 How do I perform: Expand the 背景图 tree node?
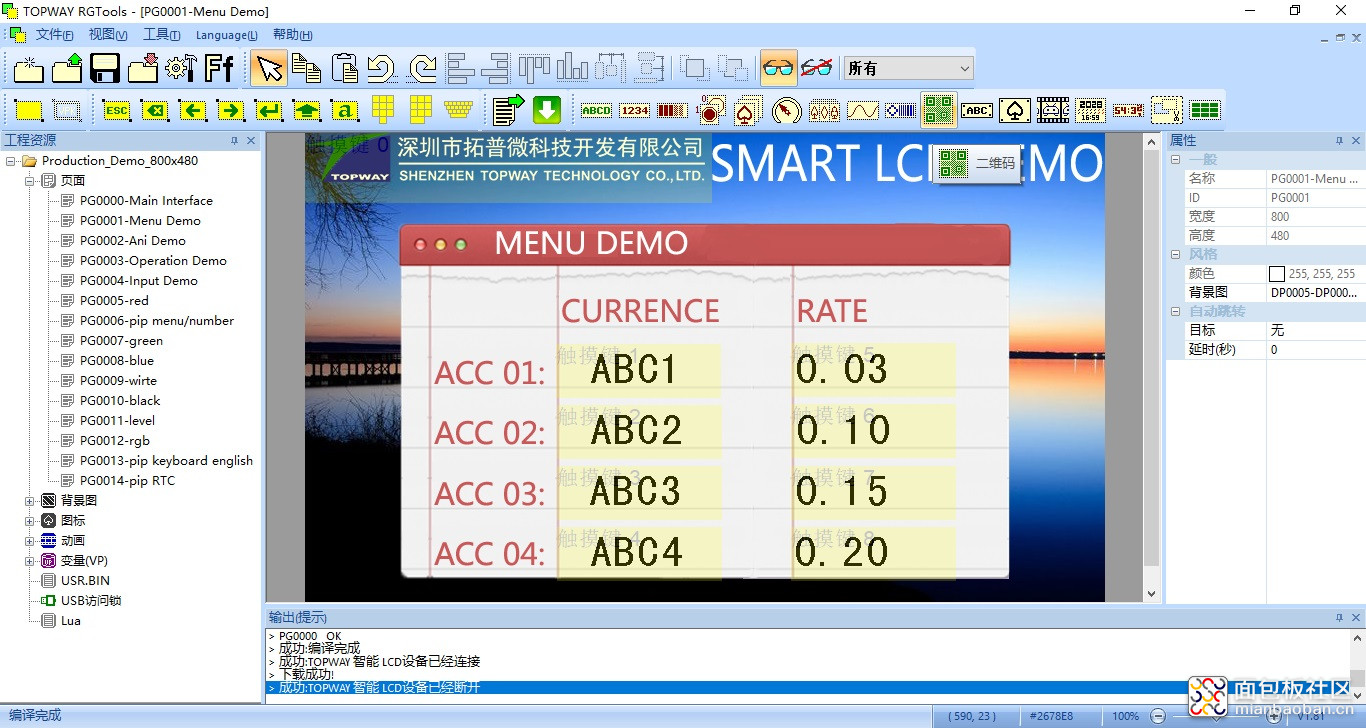[x=30, y=501]
